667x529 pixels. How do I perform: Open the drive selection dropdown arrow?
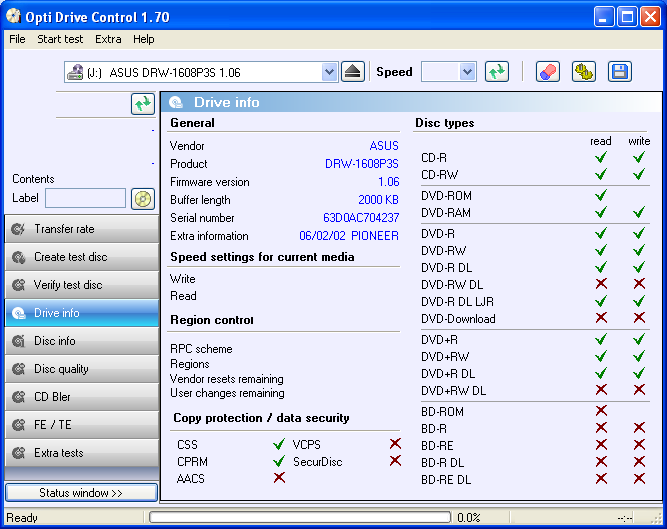329,72
